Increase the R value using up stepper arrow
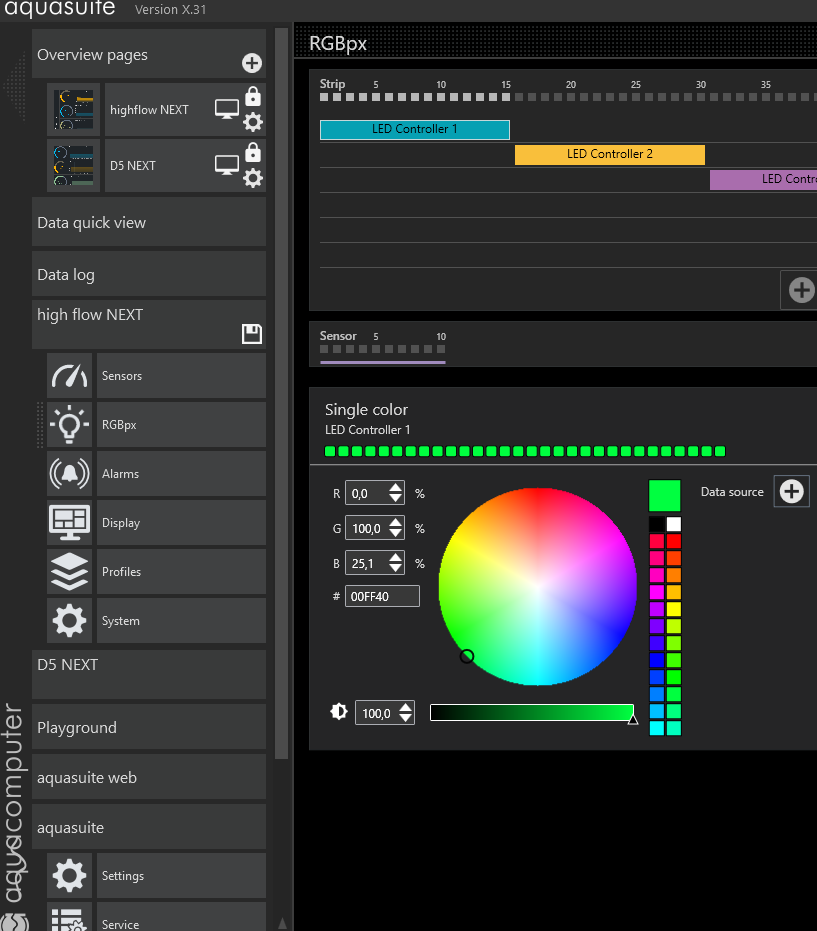This screenshot has width=817, height=931. coord(396,488)
